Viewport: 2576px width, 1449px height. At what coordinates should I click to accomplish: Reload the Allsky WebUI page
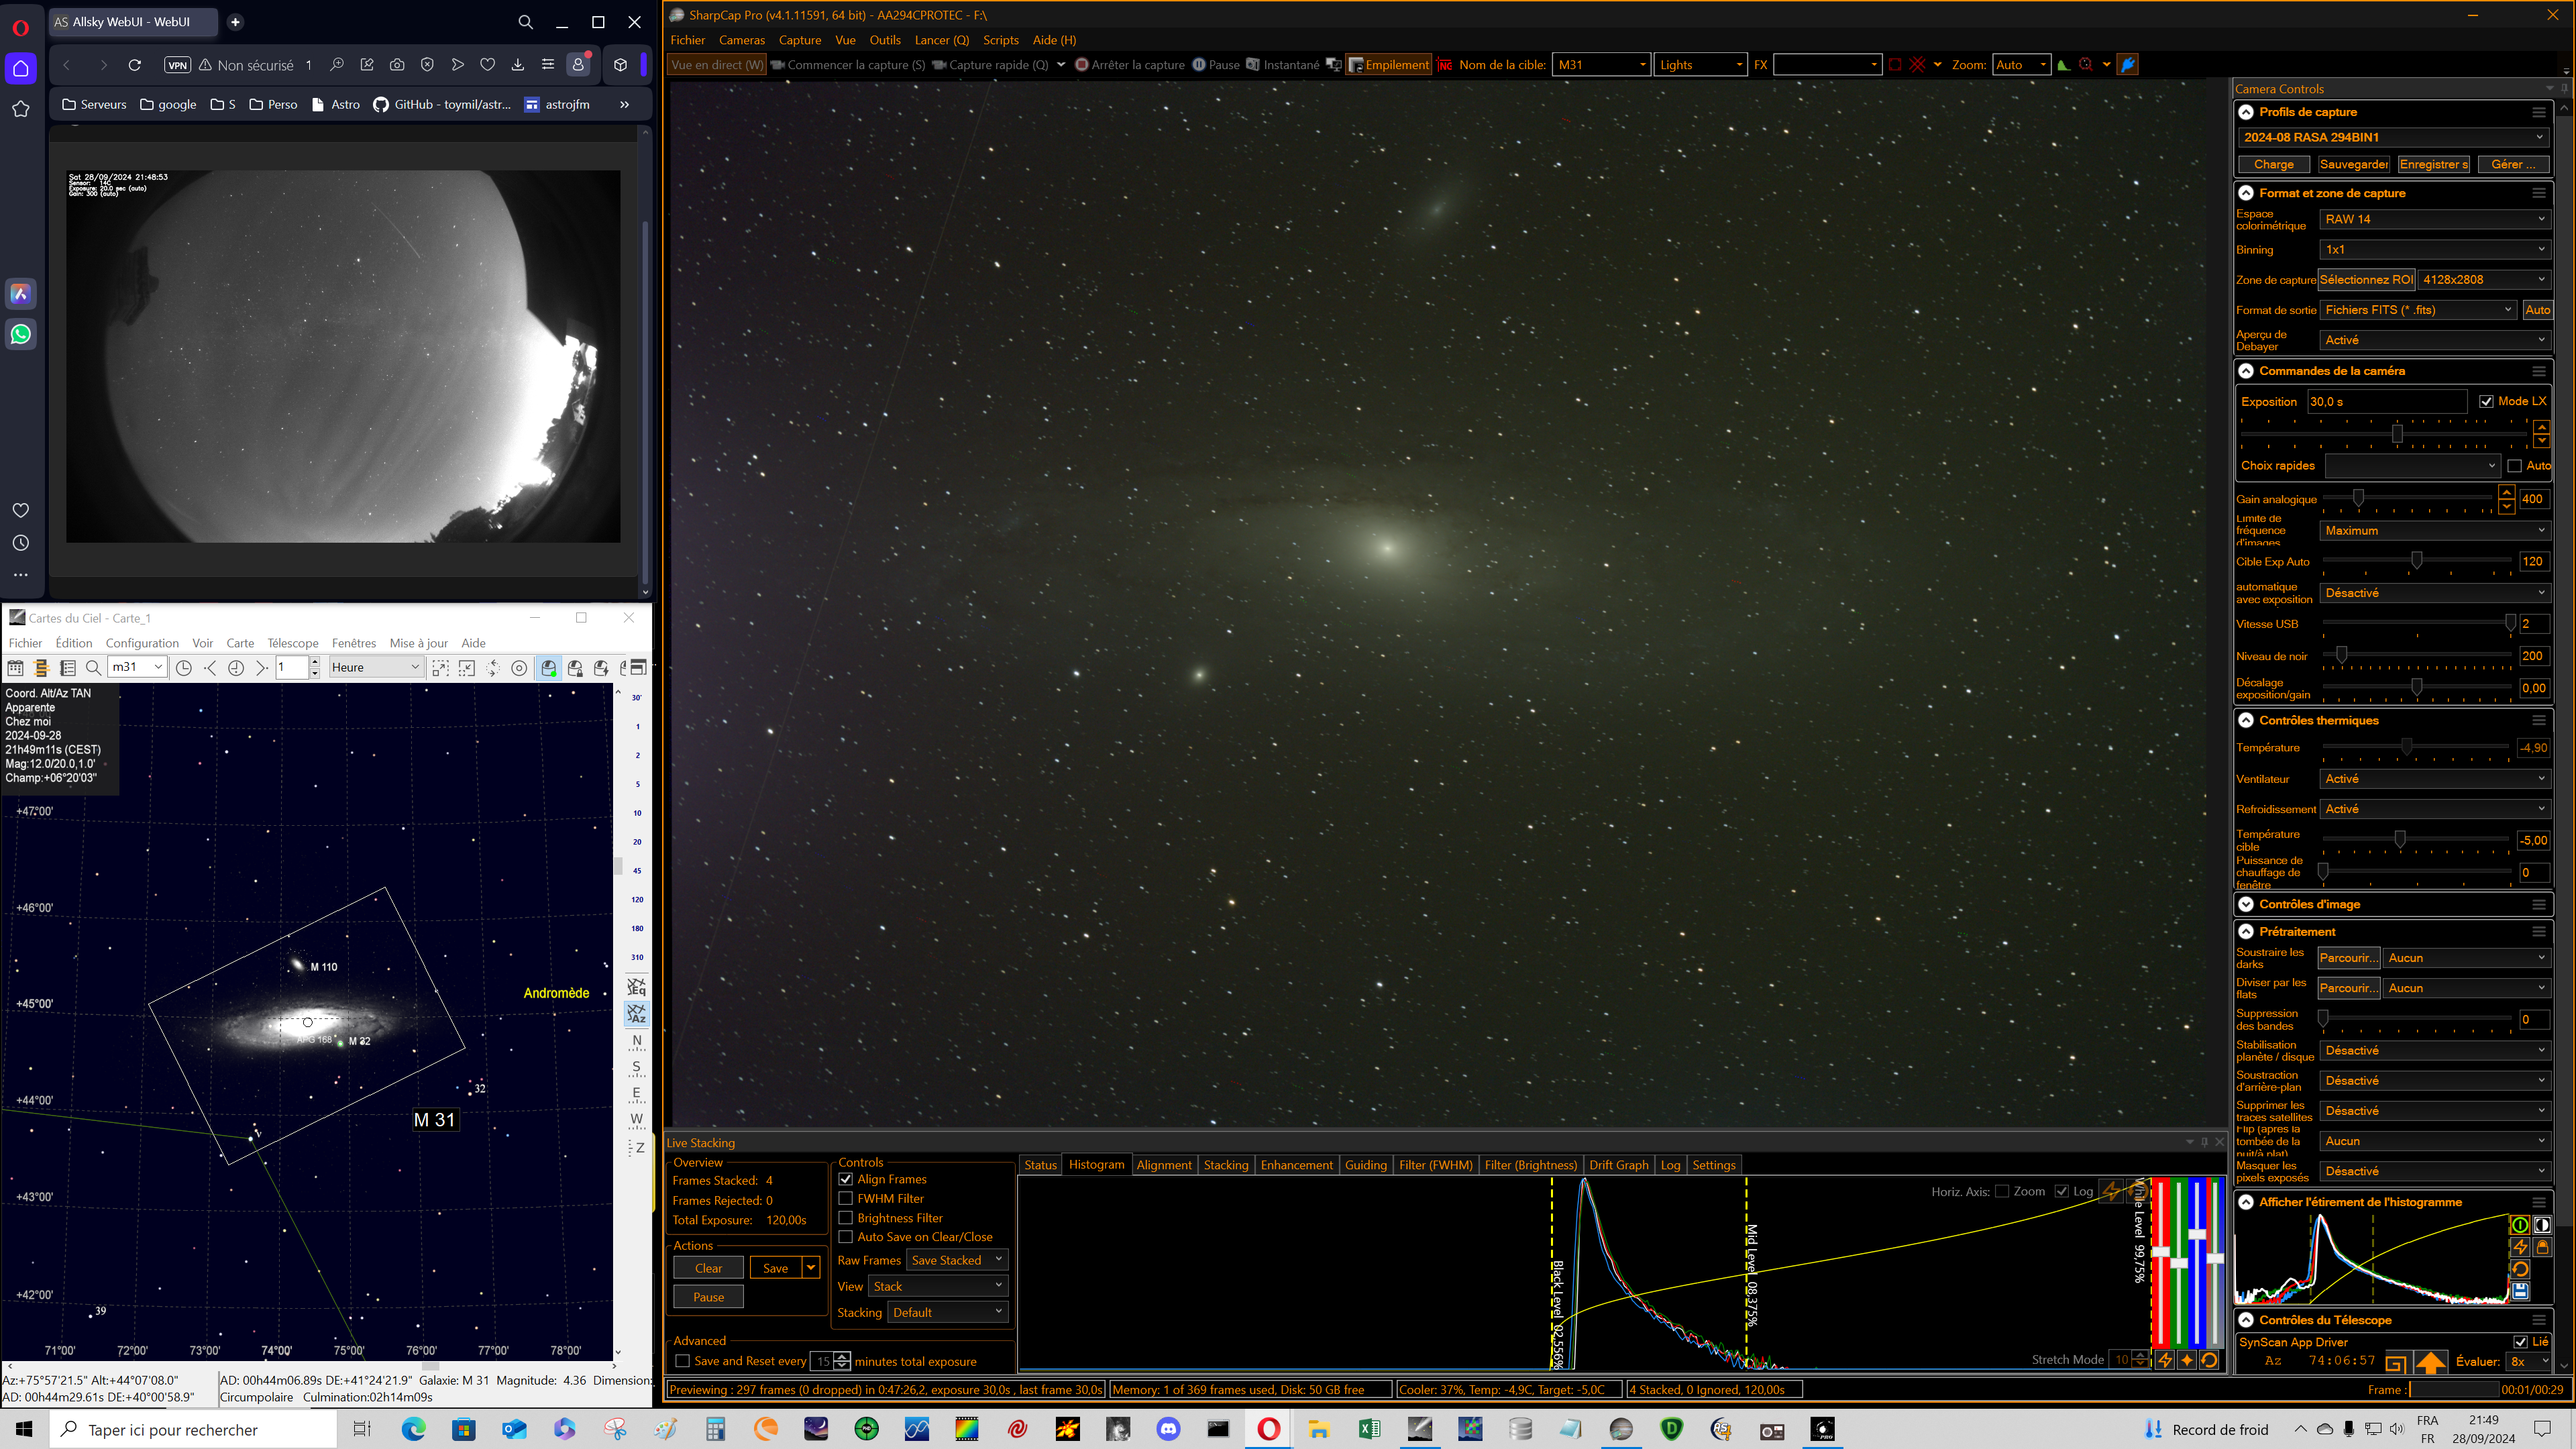pos(135,65)
